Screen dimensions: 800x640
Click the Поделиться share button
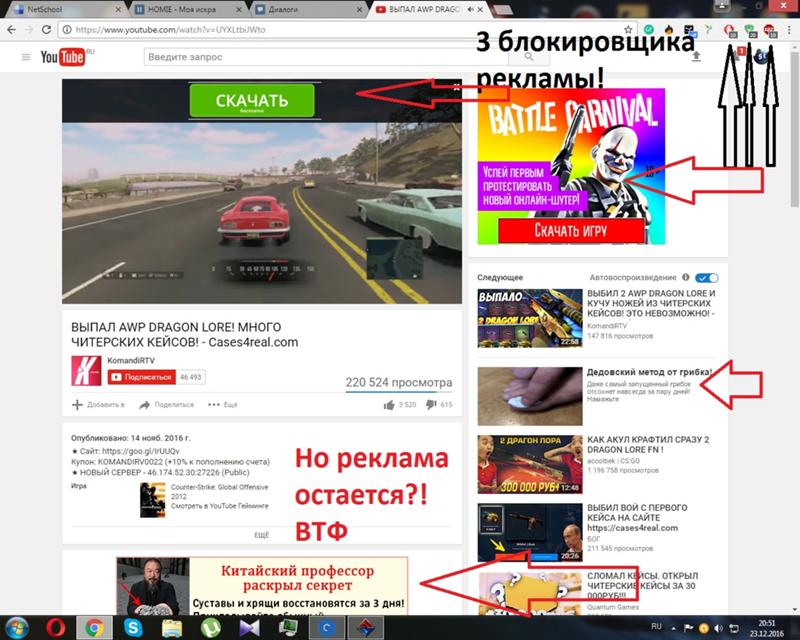point(166,405)
